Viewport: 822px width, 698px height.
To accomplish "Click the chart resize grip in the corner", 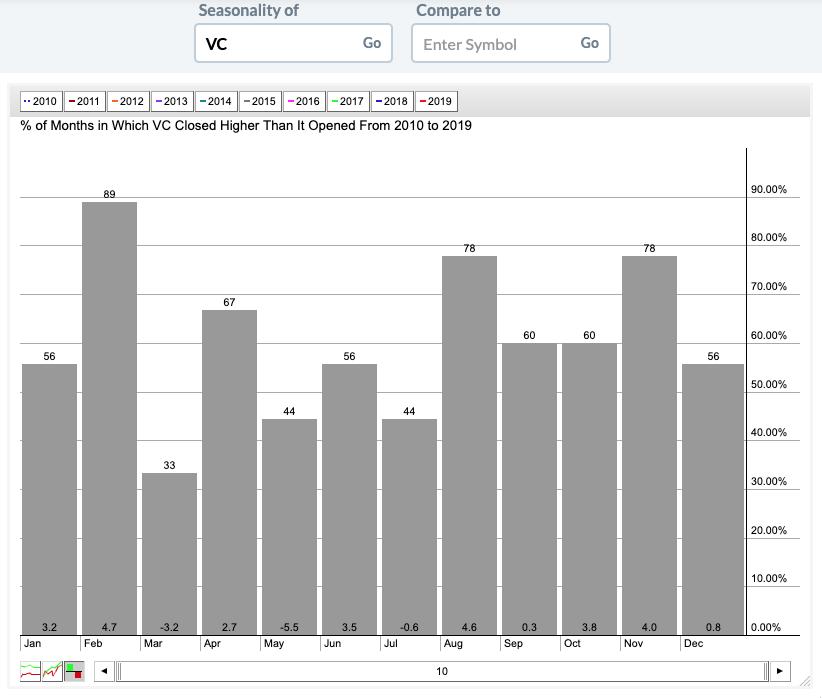I will point(805,681).
